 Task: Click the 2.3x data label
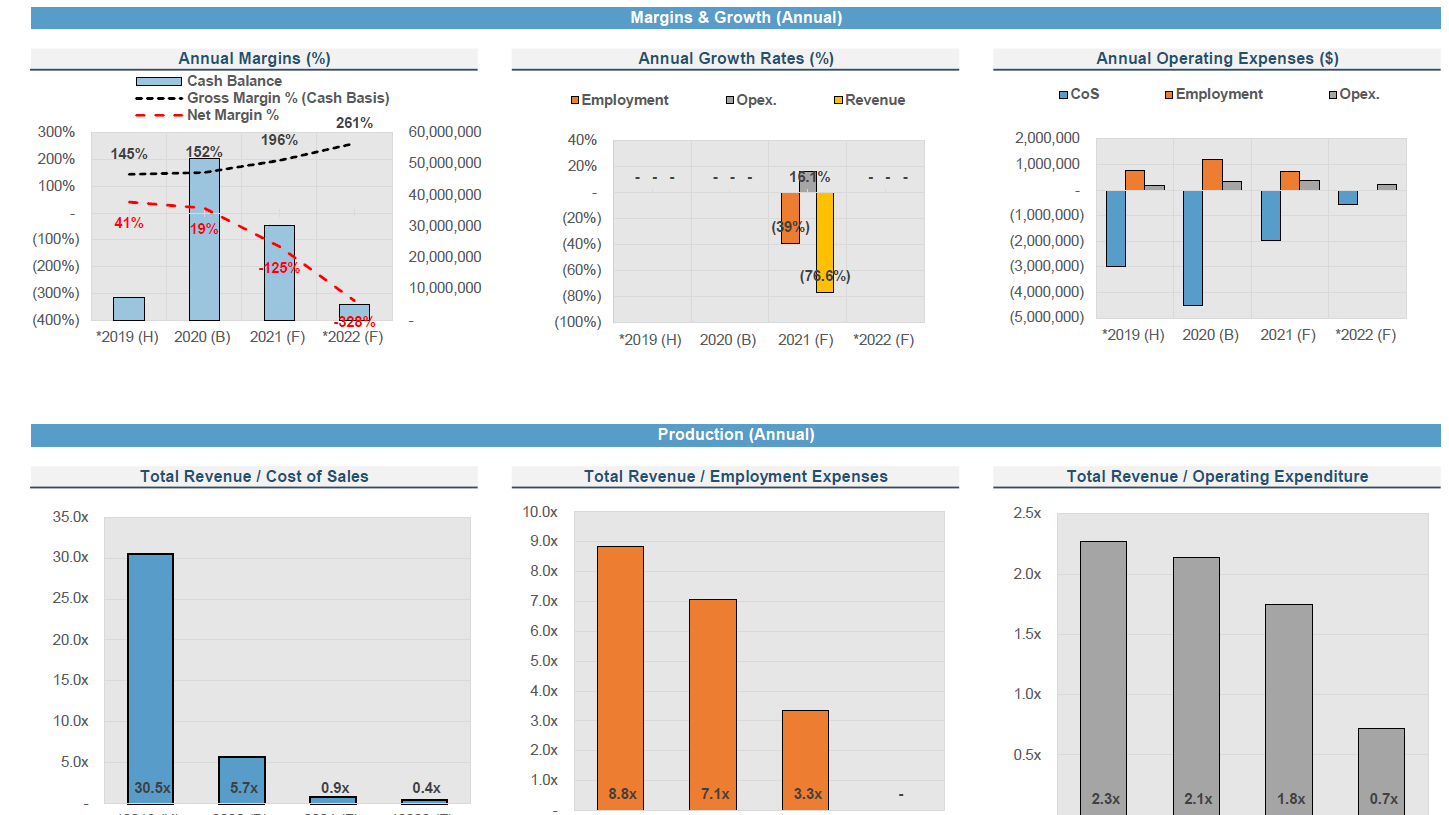pyautogui.click(x=1105, y=799)
